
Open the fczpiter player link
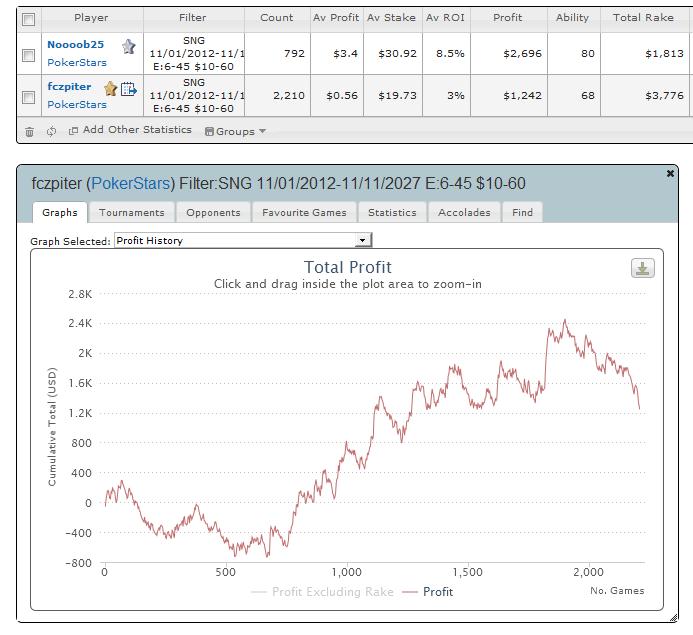(69, 87)
